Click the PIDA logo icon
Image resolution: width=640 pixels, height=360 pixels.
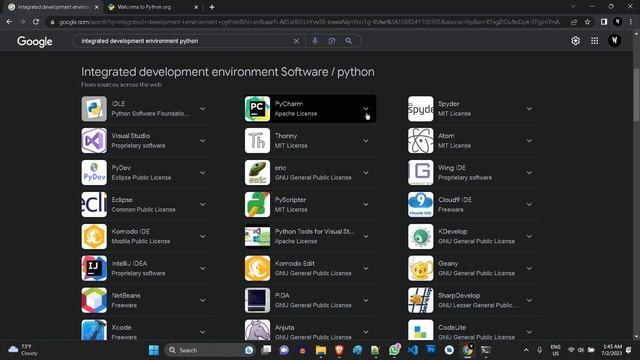[257, 300]
